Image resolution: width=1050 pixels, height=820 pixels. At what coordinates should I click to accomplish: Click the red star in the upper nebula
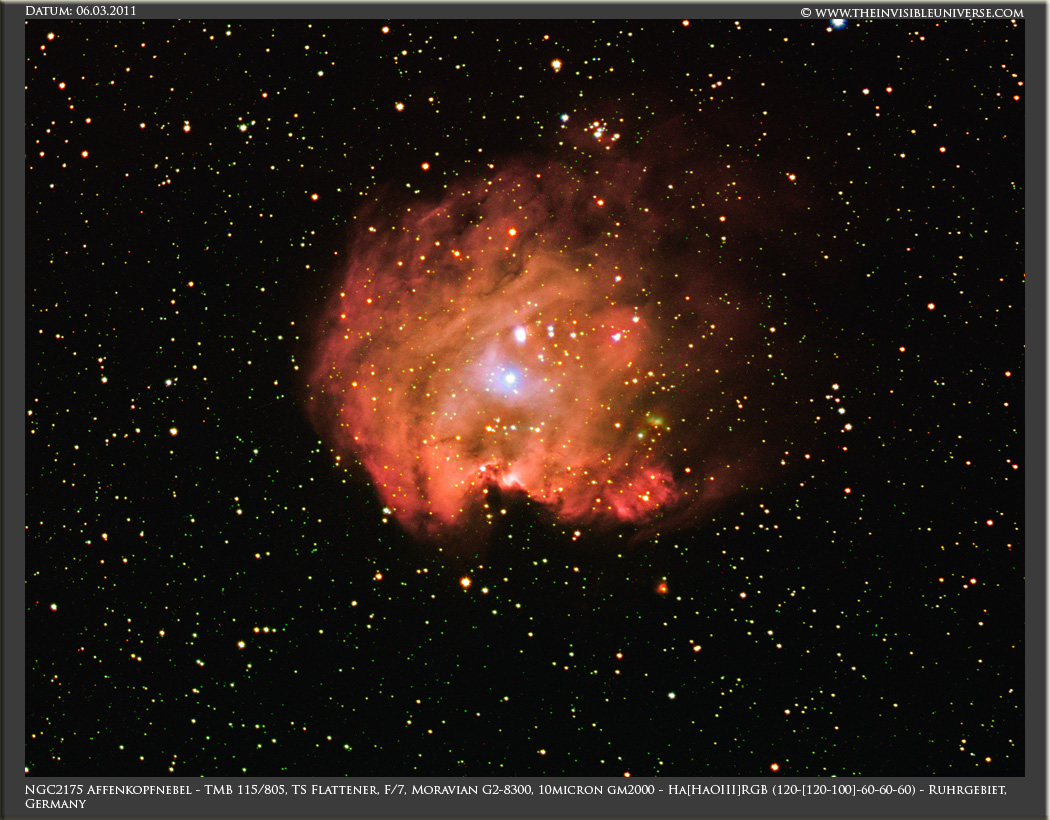coord(512,232)
